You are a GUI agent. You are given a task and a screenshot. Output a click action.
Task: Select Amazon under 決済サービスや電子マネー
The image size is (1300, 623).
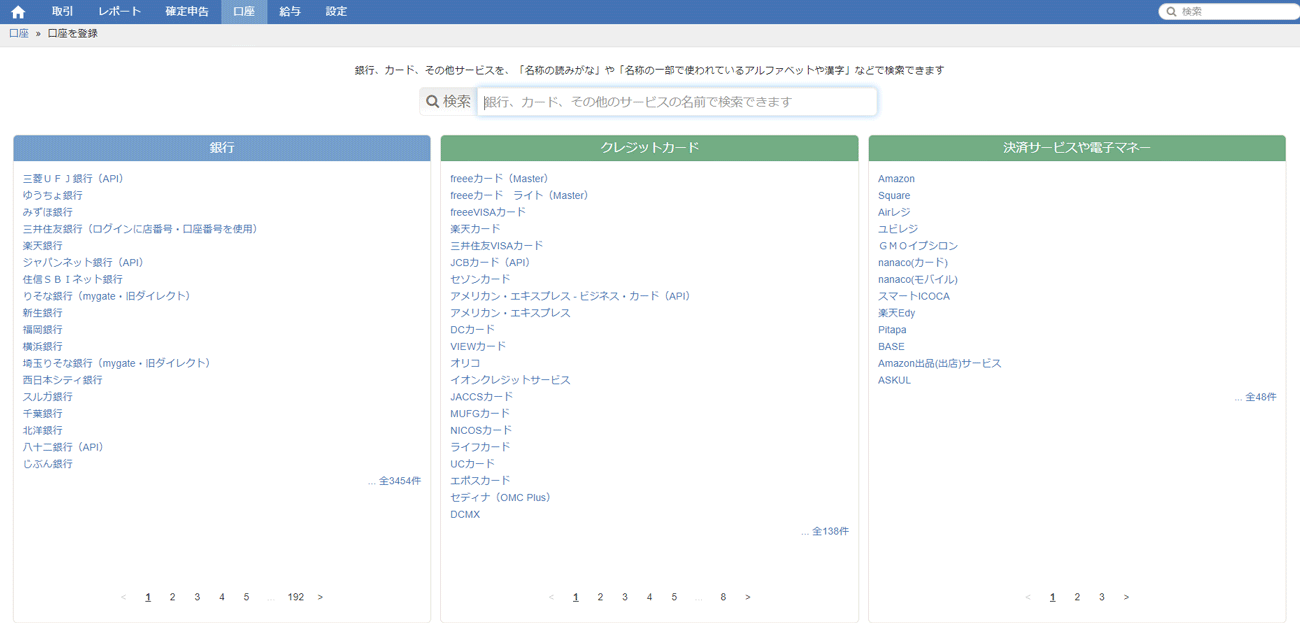(894, 178)
